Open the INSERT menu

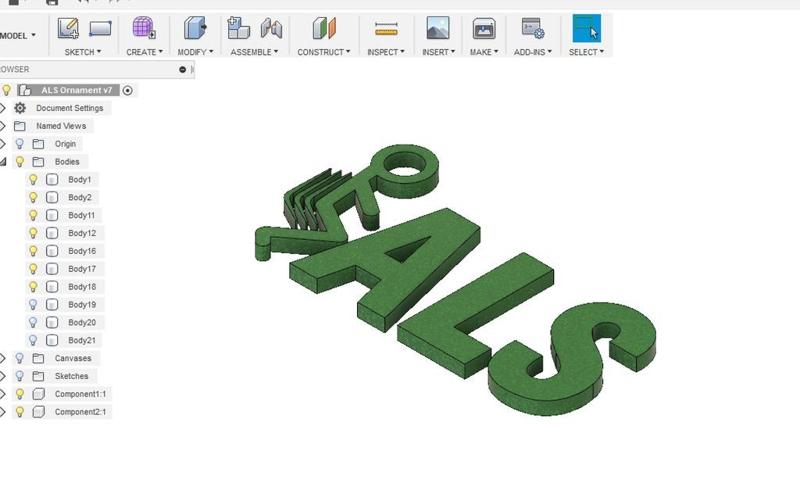[x=438, y=52]
